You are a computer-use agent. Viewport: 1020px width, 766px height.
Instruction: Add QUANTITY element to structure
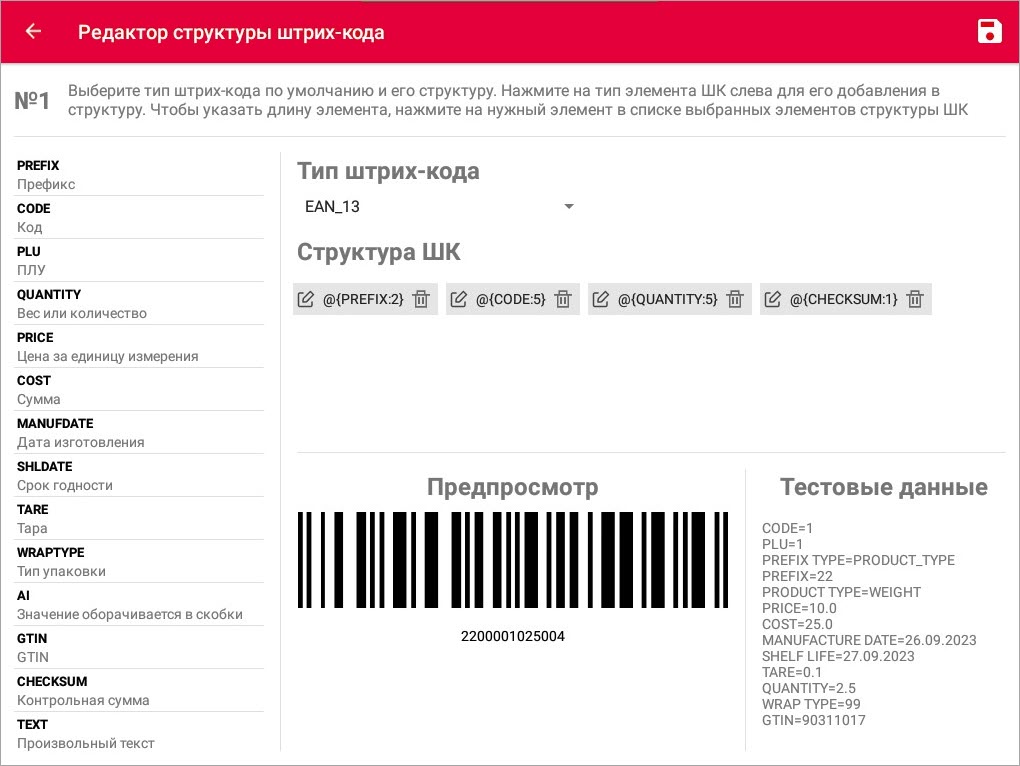[140, 304]
